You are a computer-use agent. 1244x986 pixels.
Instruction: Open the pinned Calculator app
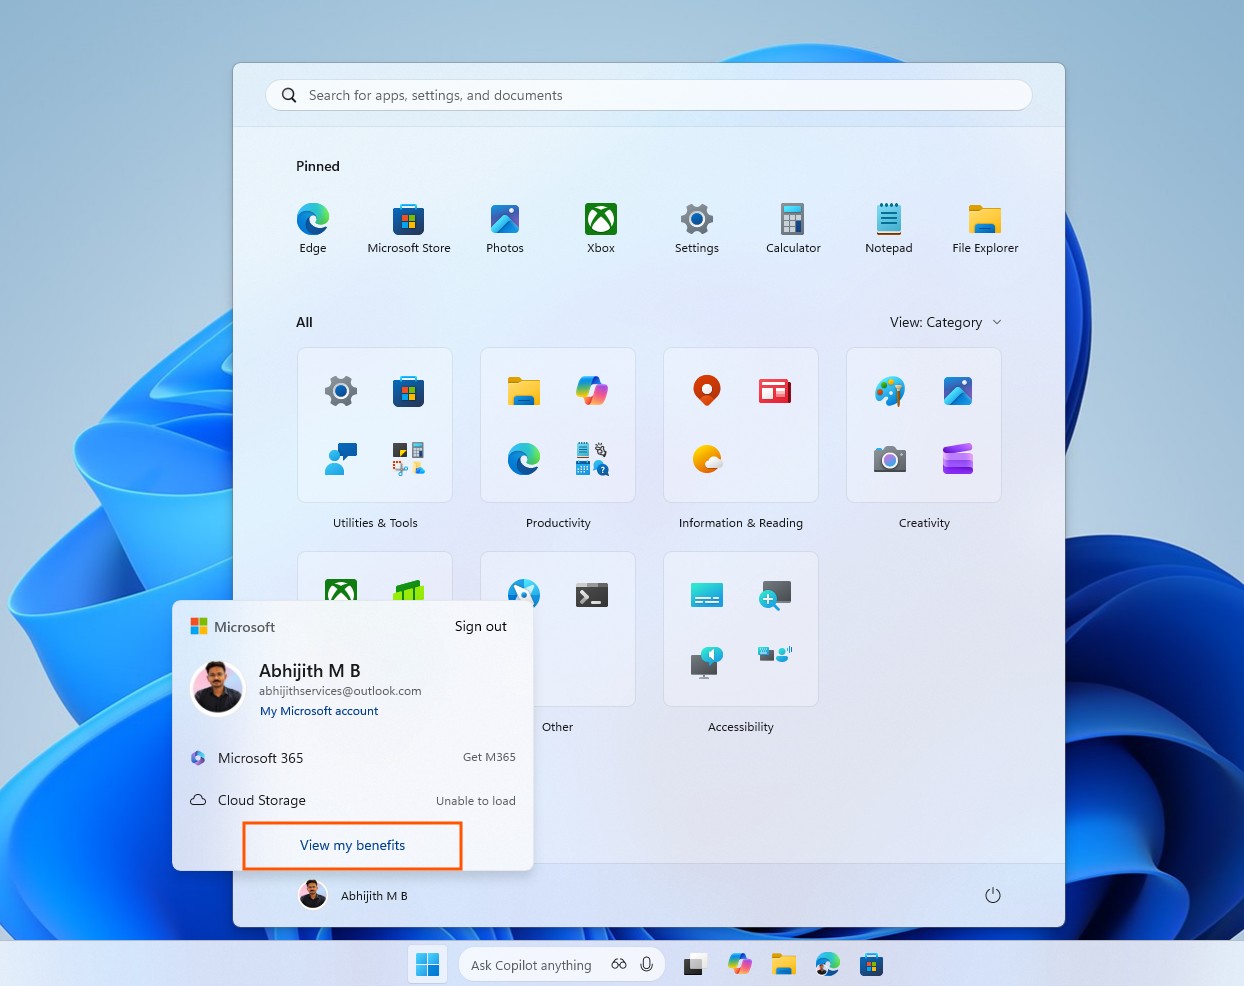point(793,220)
